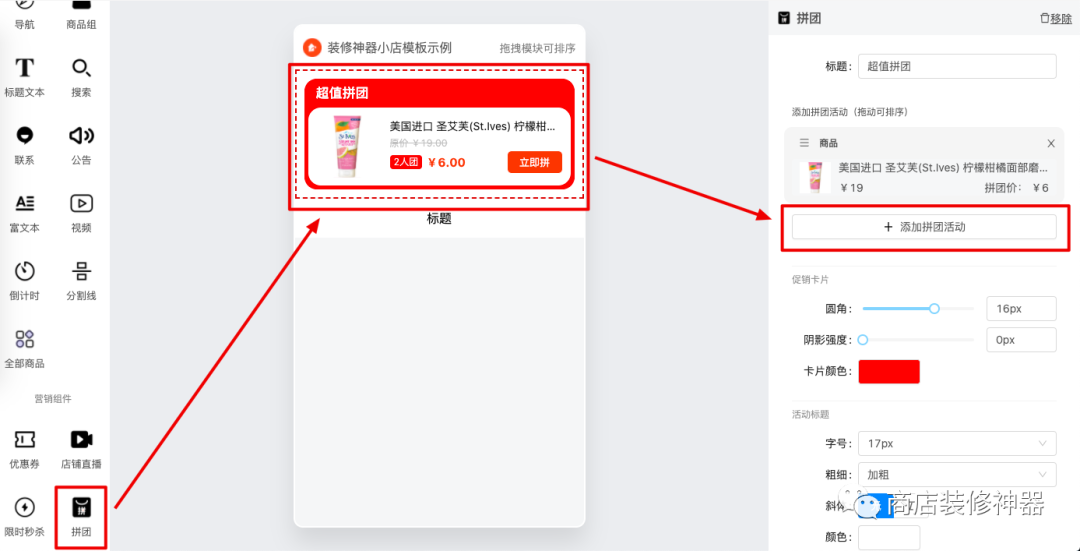Click 移除 to remove the 拼团 module
This screenshot has height=551, width=1080.
click(x=1056, y=19)
